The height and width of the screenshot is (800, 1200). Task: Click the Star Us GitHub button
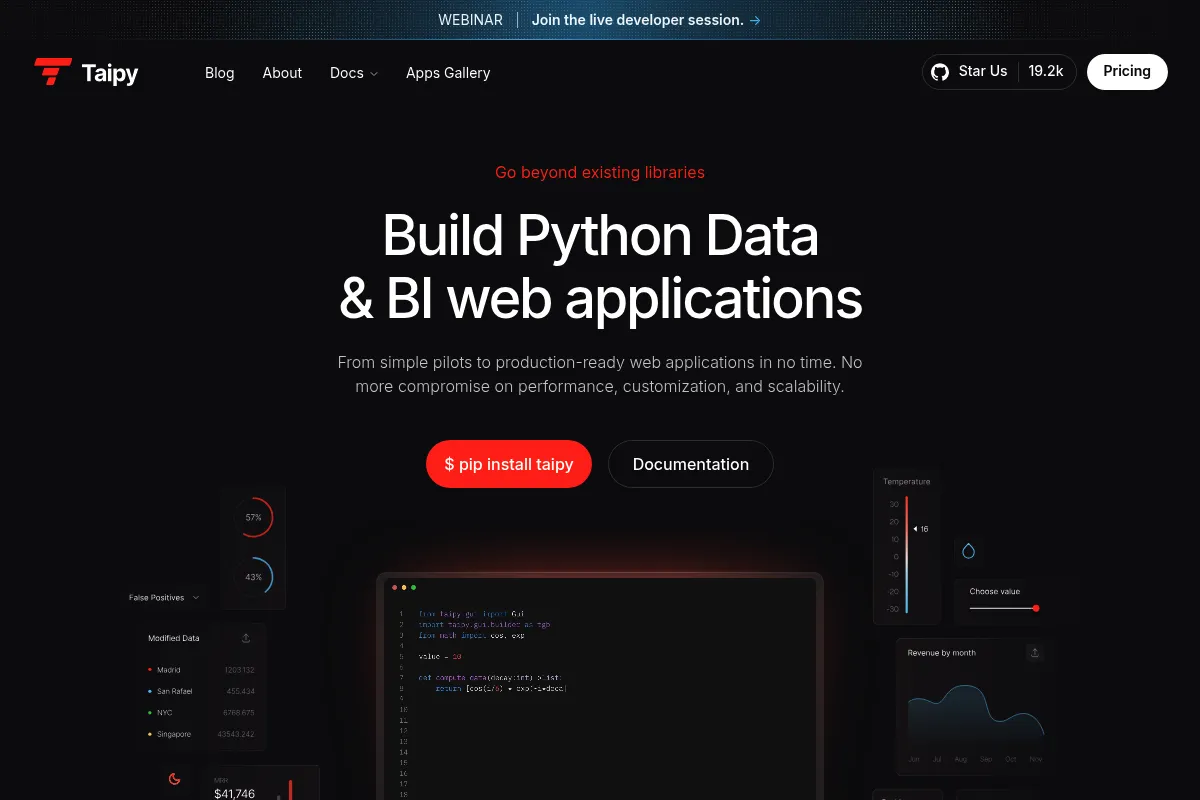tap(999, 72)
